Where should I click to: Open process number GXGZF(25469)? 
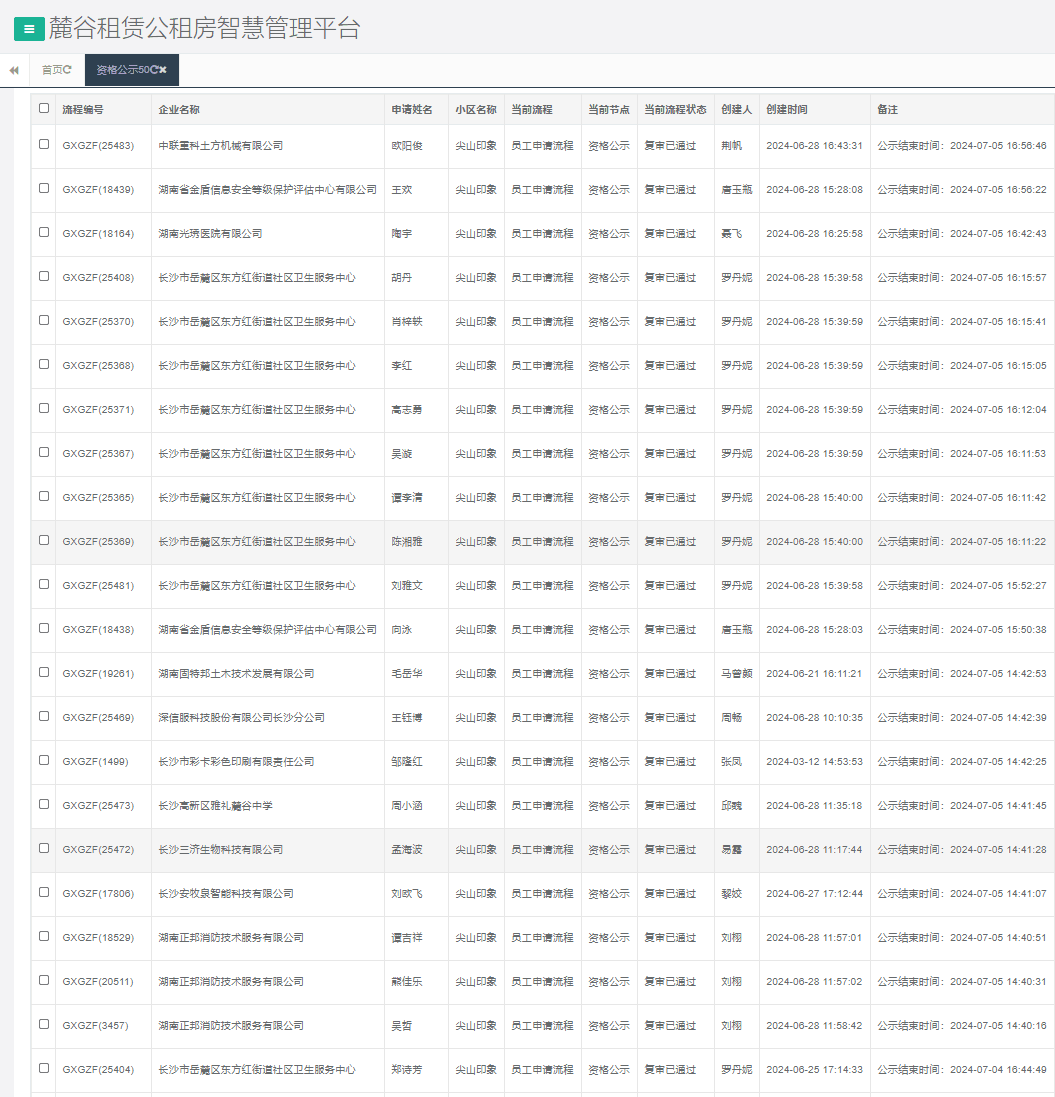tap(97, 717)
